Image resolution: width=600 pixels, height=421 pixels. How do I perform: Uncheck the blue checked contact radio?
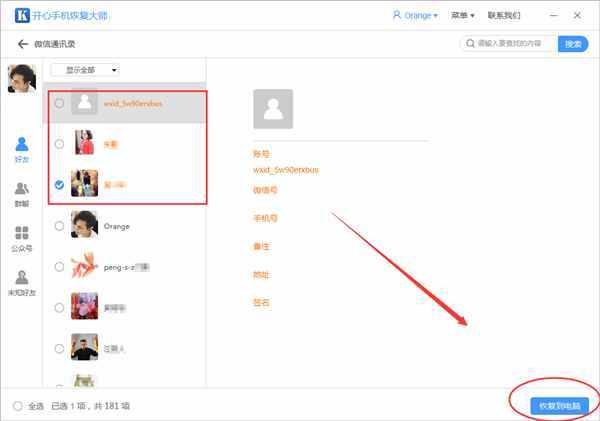(x=59, y=185)
